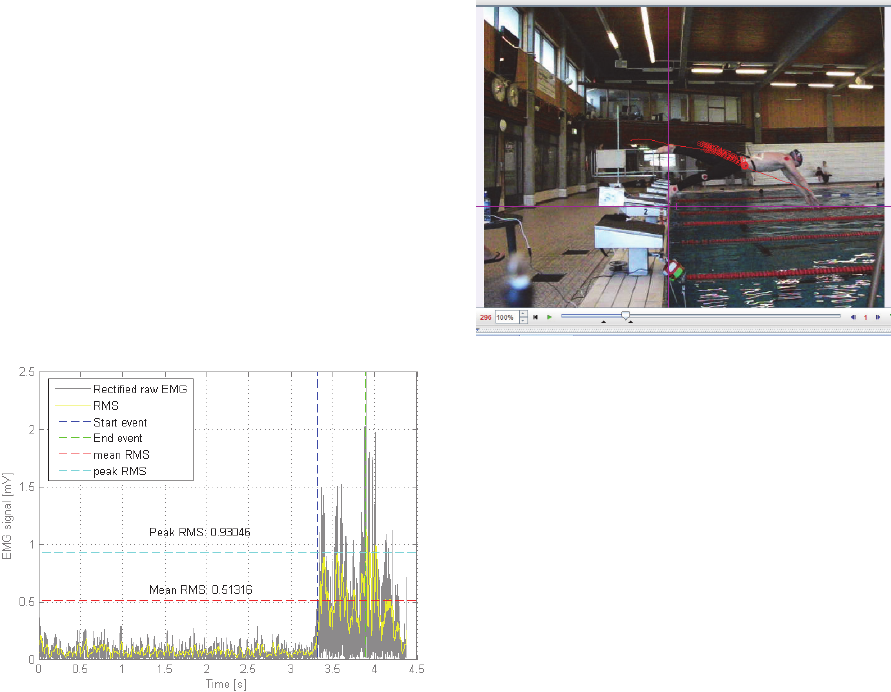
Task: Click the return-to-start button in video controls
Action: coord(535,317)
